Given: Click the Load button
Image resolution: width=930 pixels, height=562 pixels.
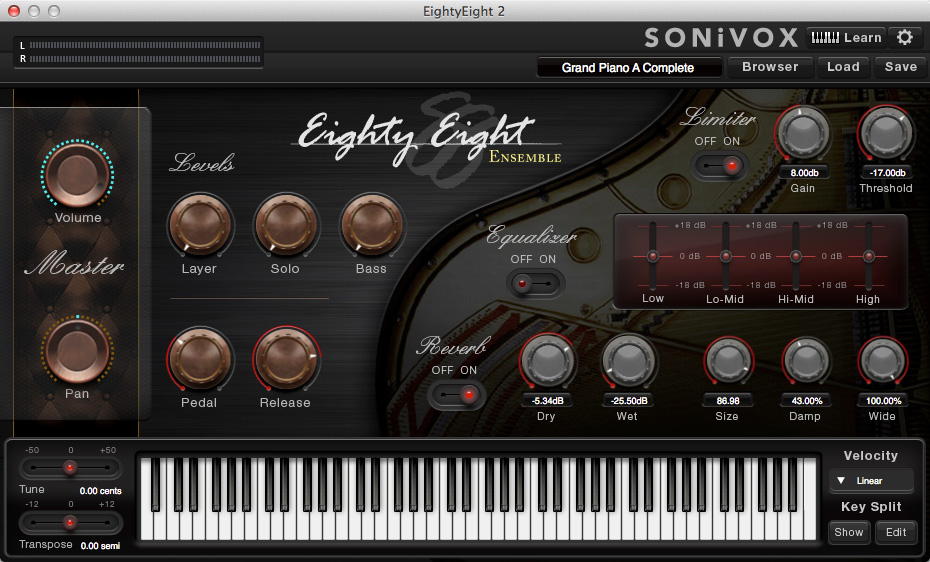Looking at the screenshot, I should pos(843,67).
